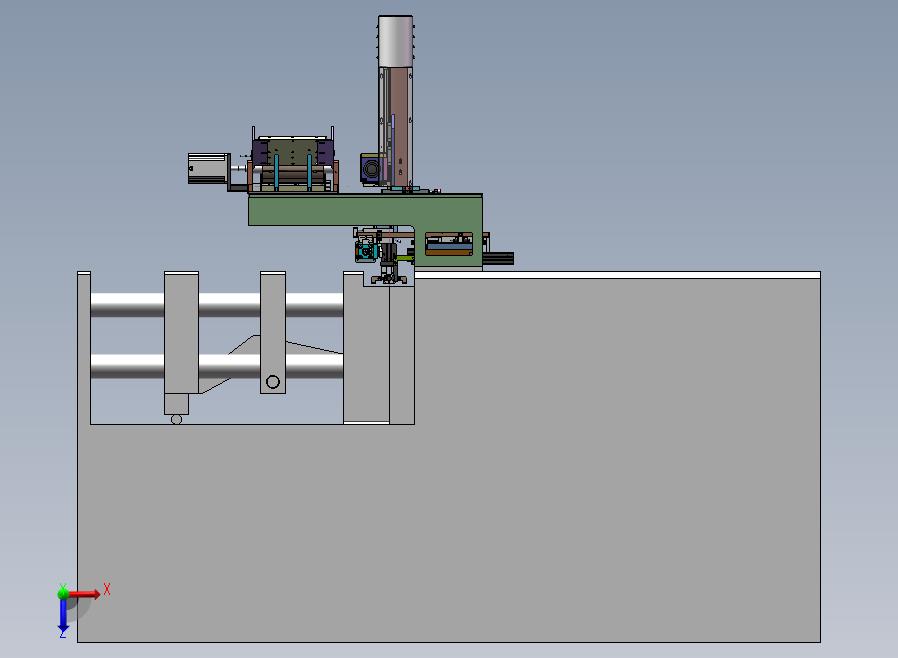
Task: Select the lower horizontal tie bar
Action: point(216,366)
